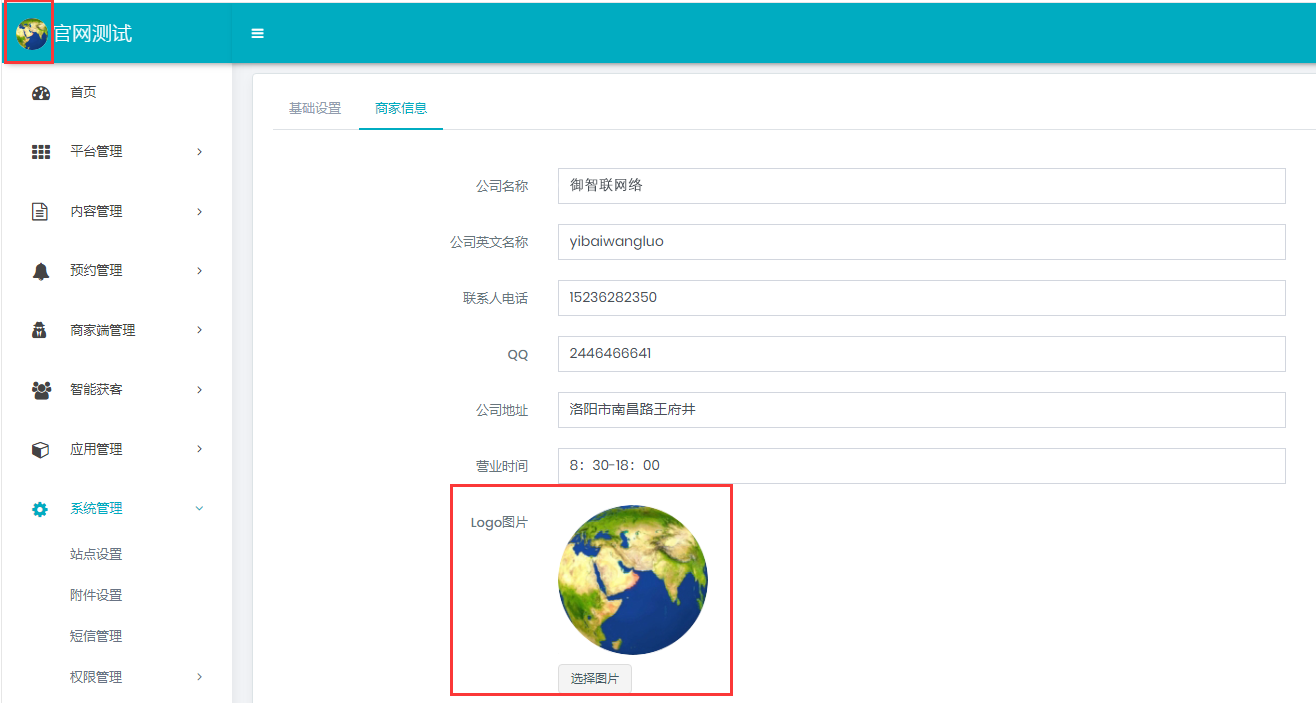Click the users icon for 智能获客

pos(41,390)
